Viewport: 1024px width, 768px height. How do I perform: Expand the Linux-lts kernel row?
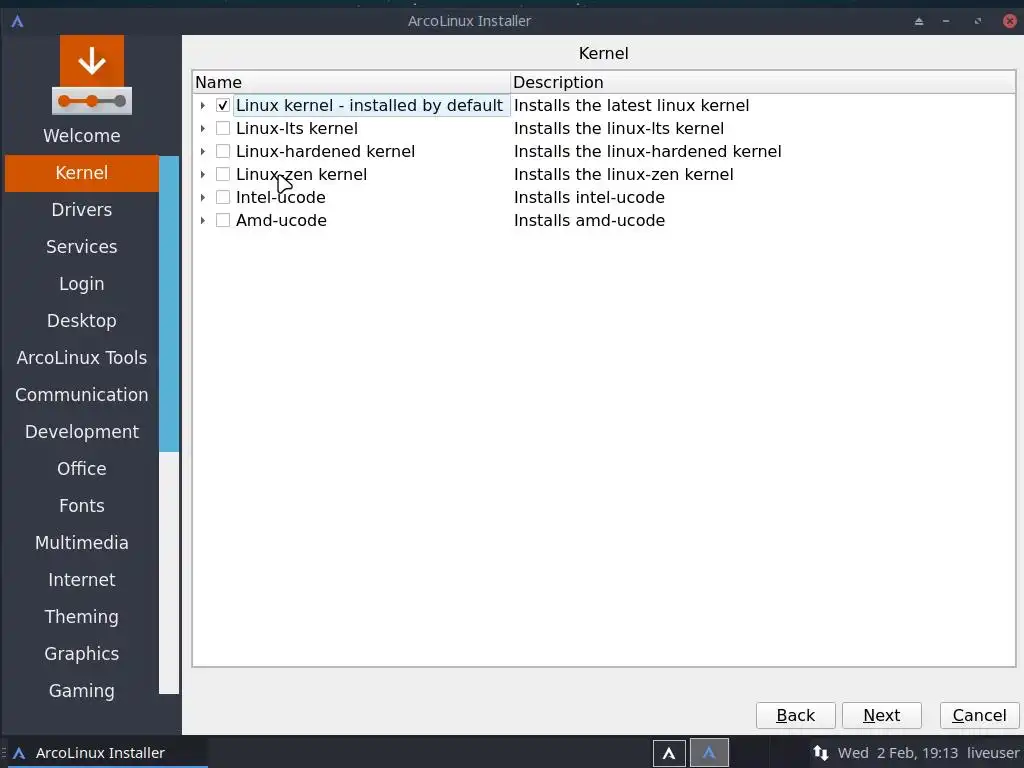point(202,128)
